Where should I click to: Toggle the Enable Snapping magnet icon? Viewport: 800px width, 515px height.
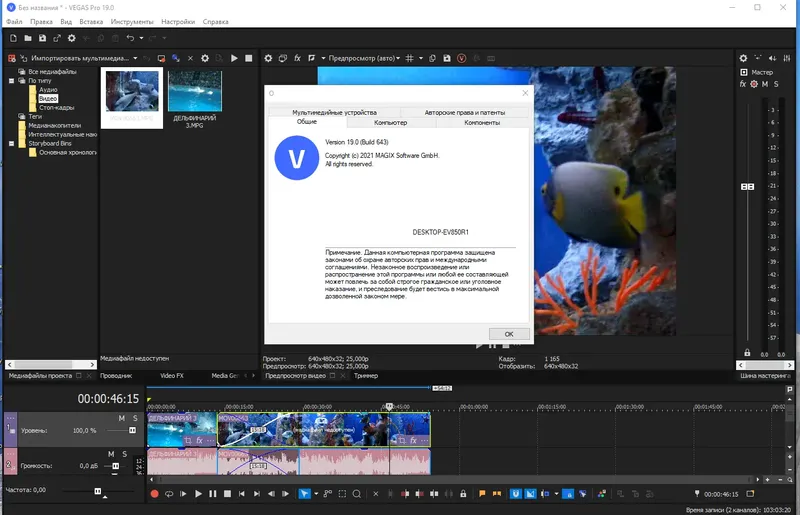516,494
